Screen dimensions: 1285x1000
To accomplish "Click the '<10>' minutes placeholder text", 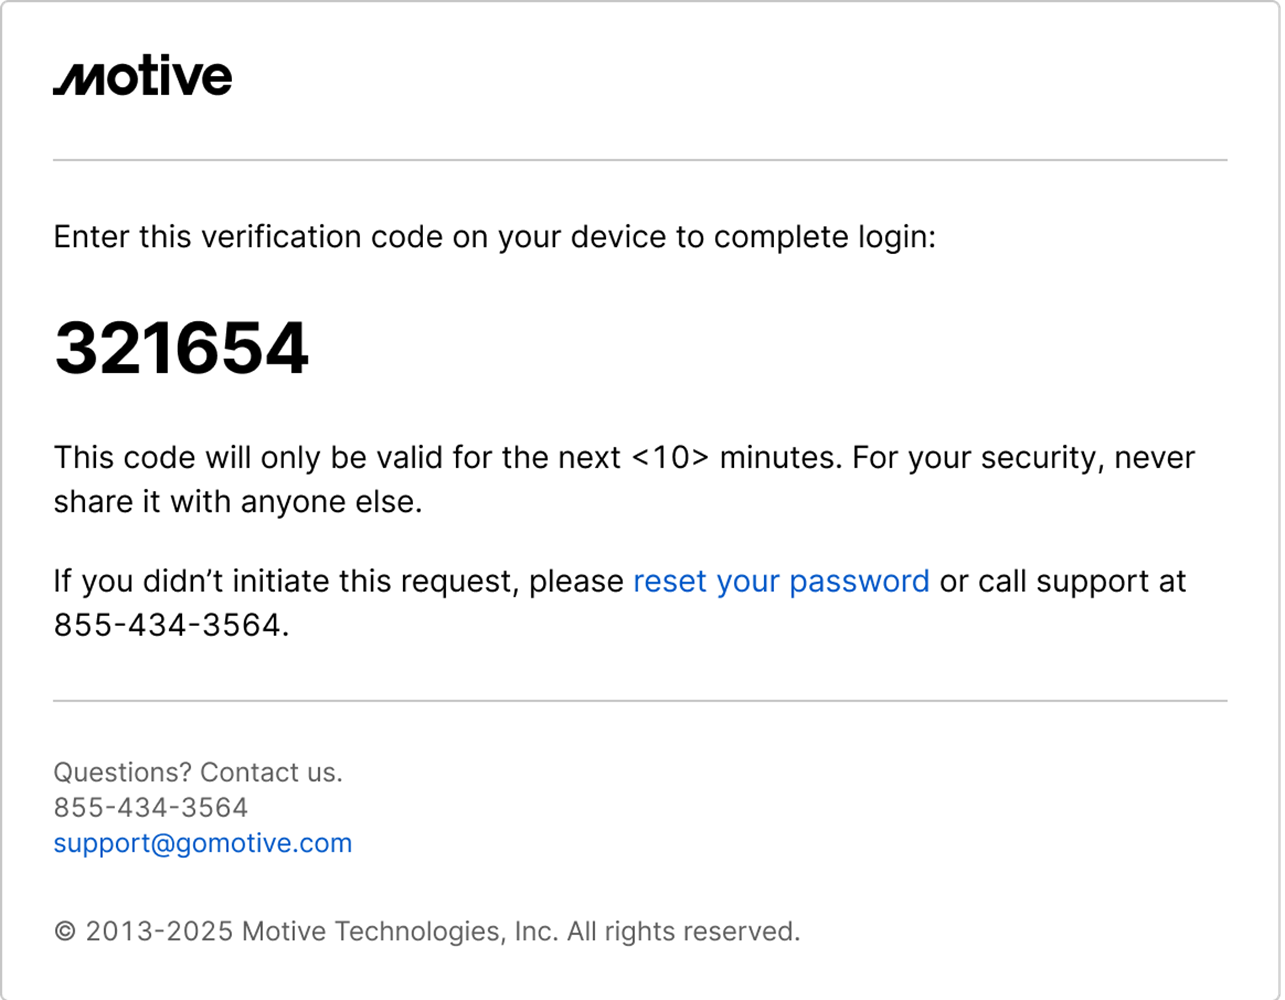I will 671,458.
